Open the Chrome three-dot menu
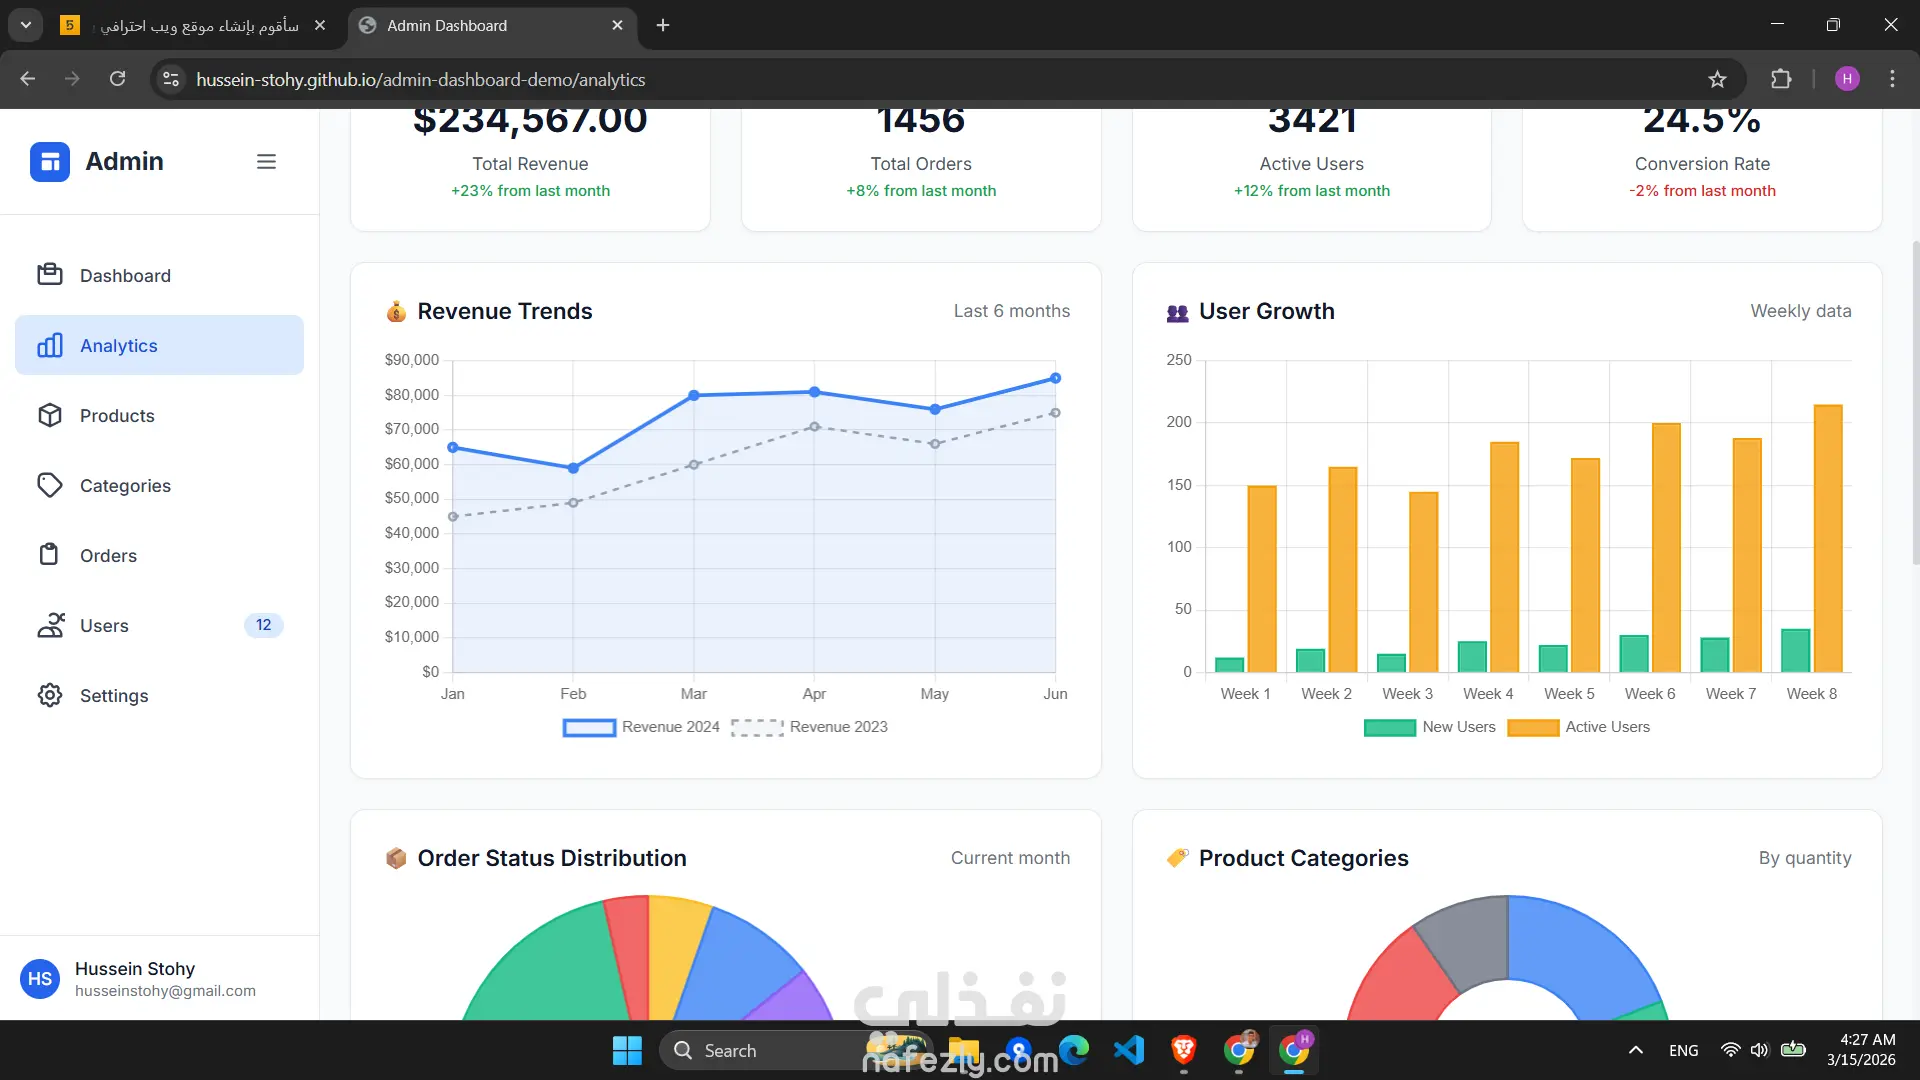 (1892, 79)
